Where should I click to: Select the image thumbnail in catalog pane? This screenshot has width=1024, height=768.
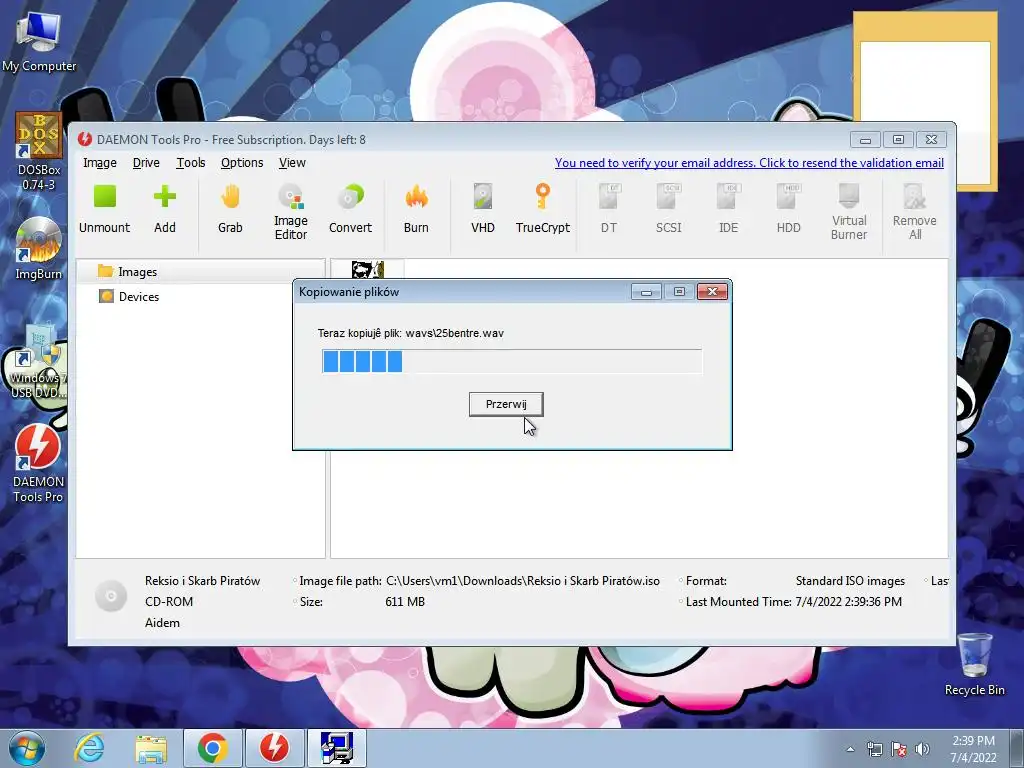tap(368, 269)
